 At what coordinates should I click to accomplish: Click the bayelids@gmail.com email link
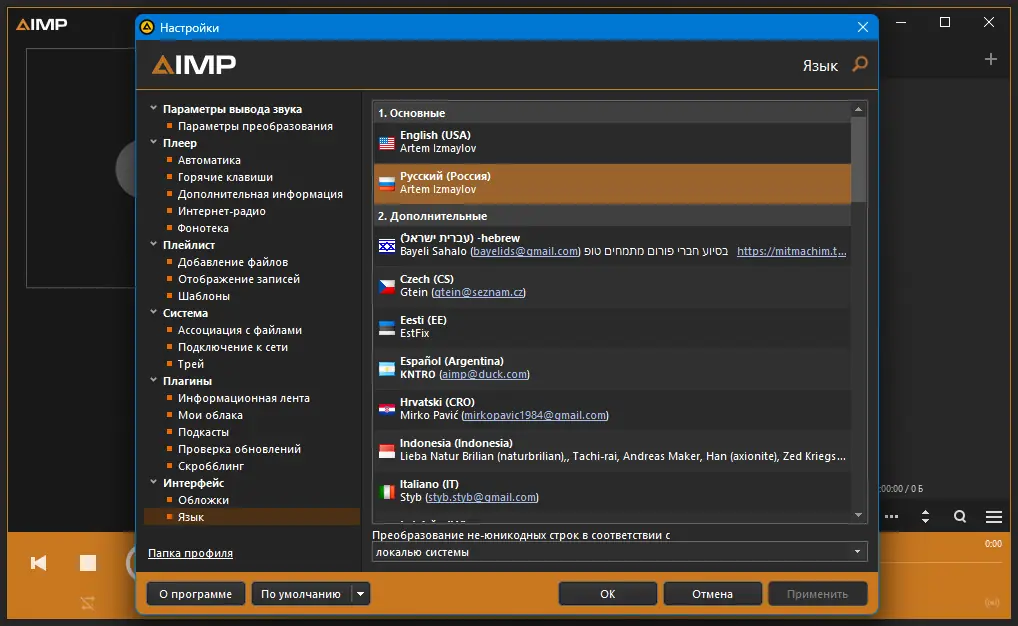pyautogui.click(x=525, y=251)
